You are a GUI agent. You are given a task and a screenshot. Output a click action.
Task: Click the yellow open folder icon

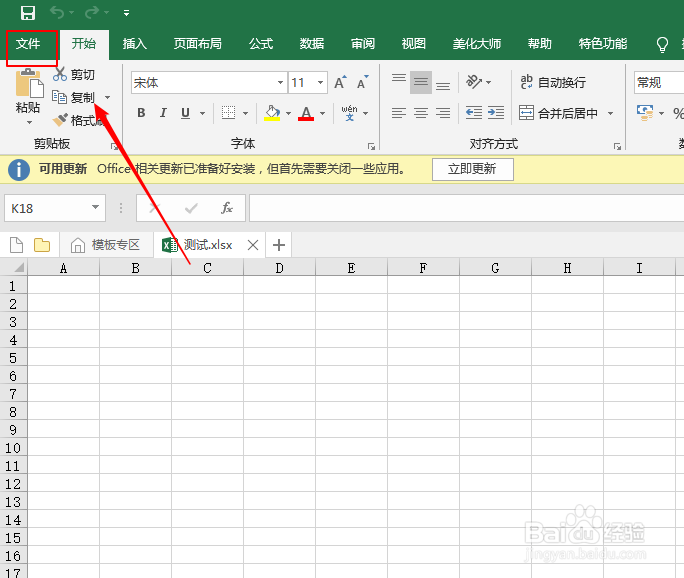point(42,245)
